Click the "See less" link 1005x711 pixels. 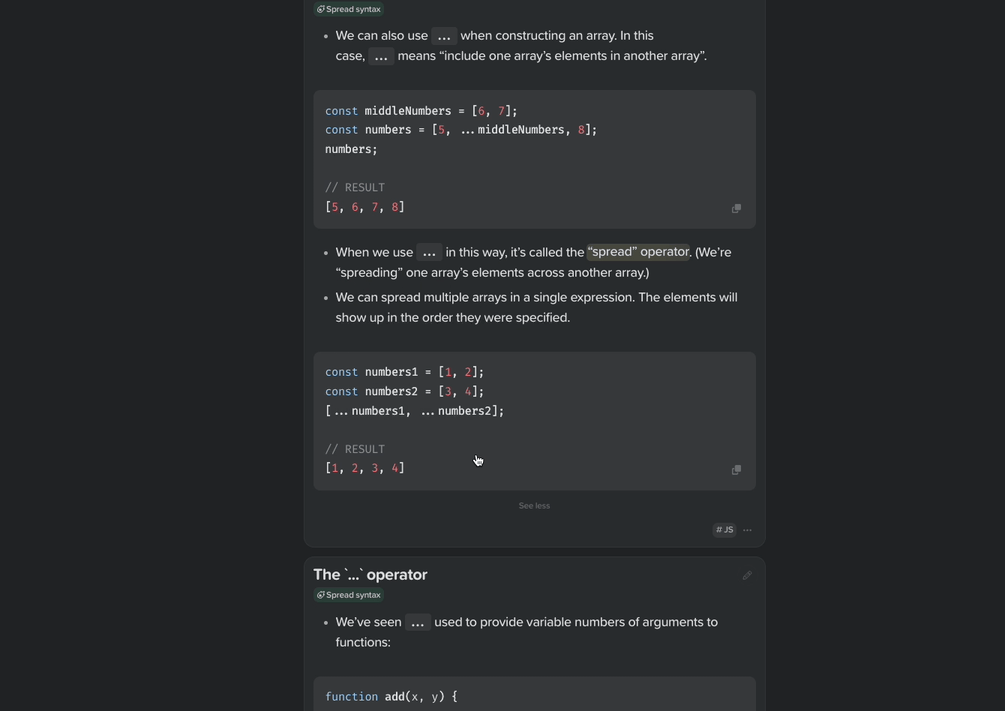click(x=534, y=506)
